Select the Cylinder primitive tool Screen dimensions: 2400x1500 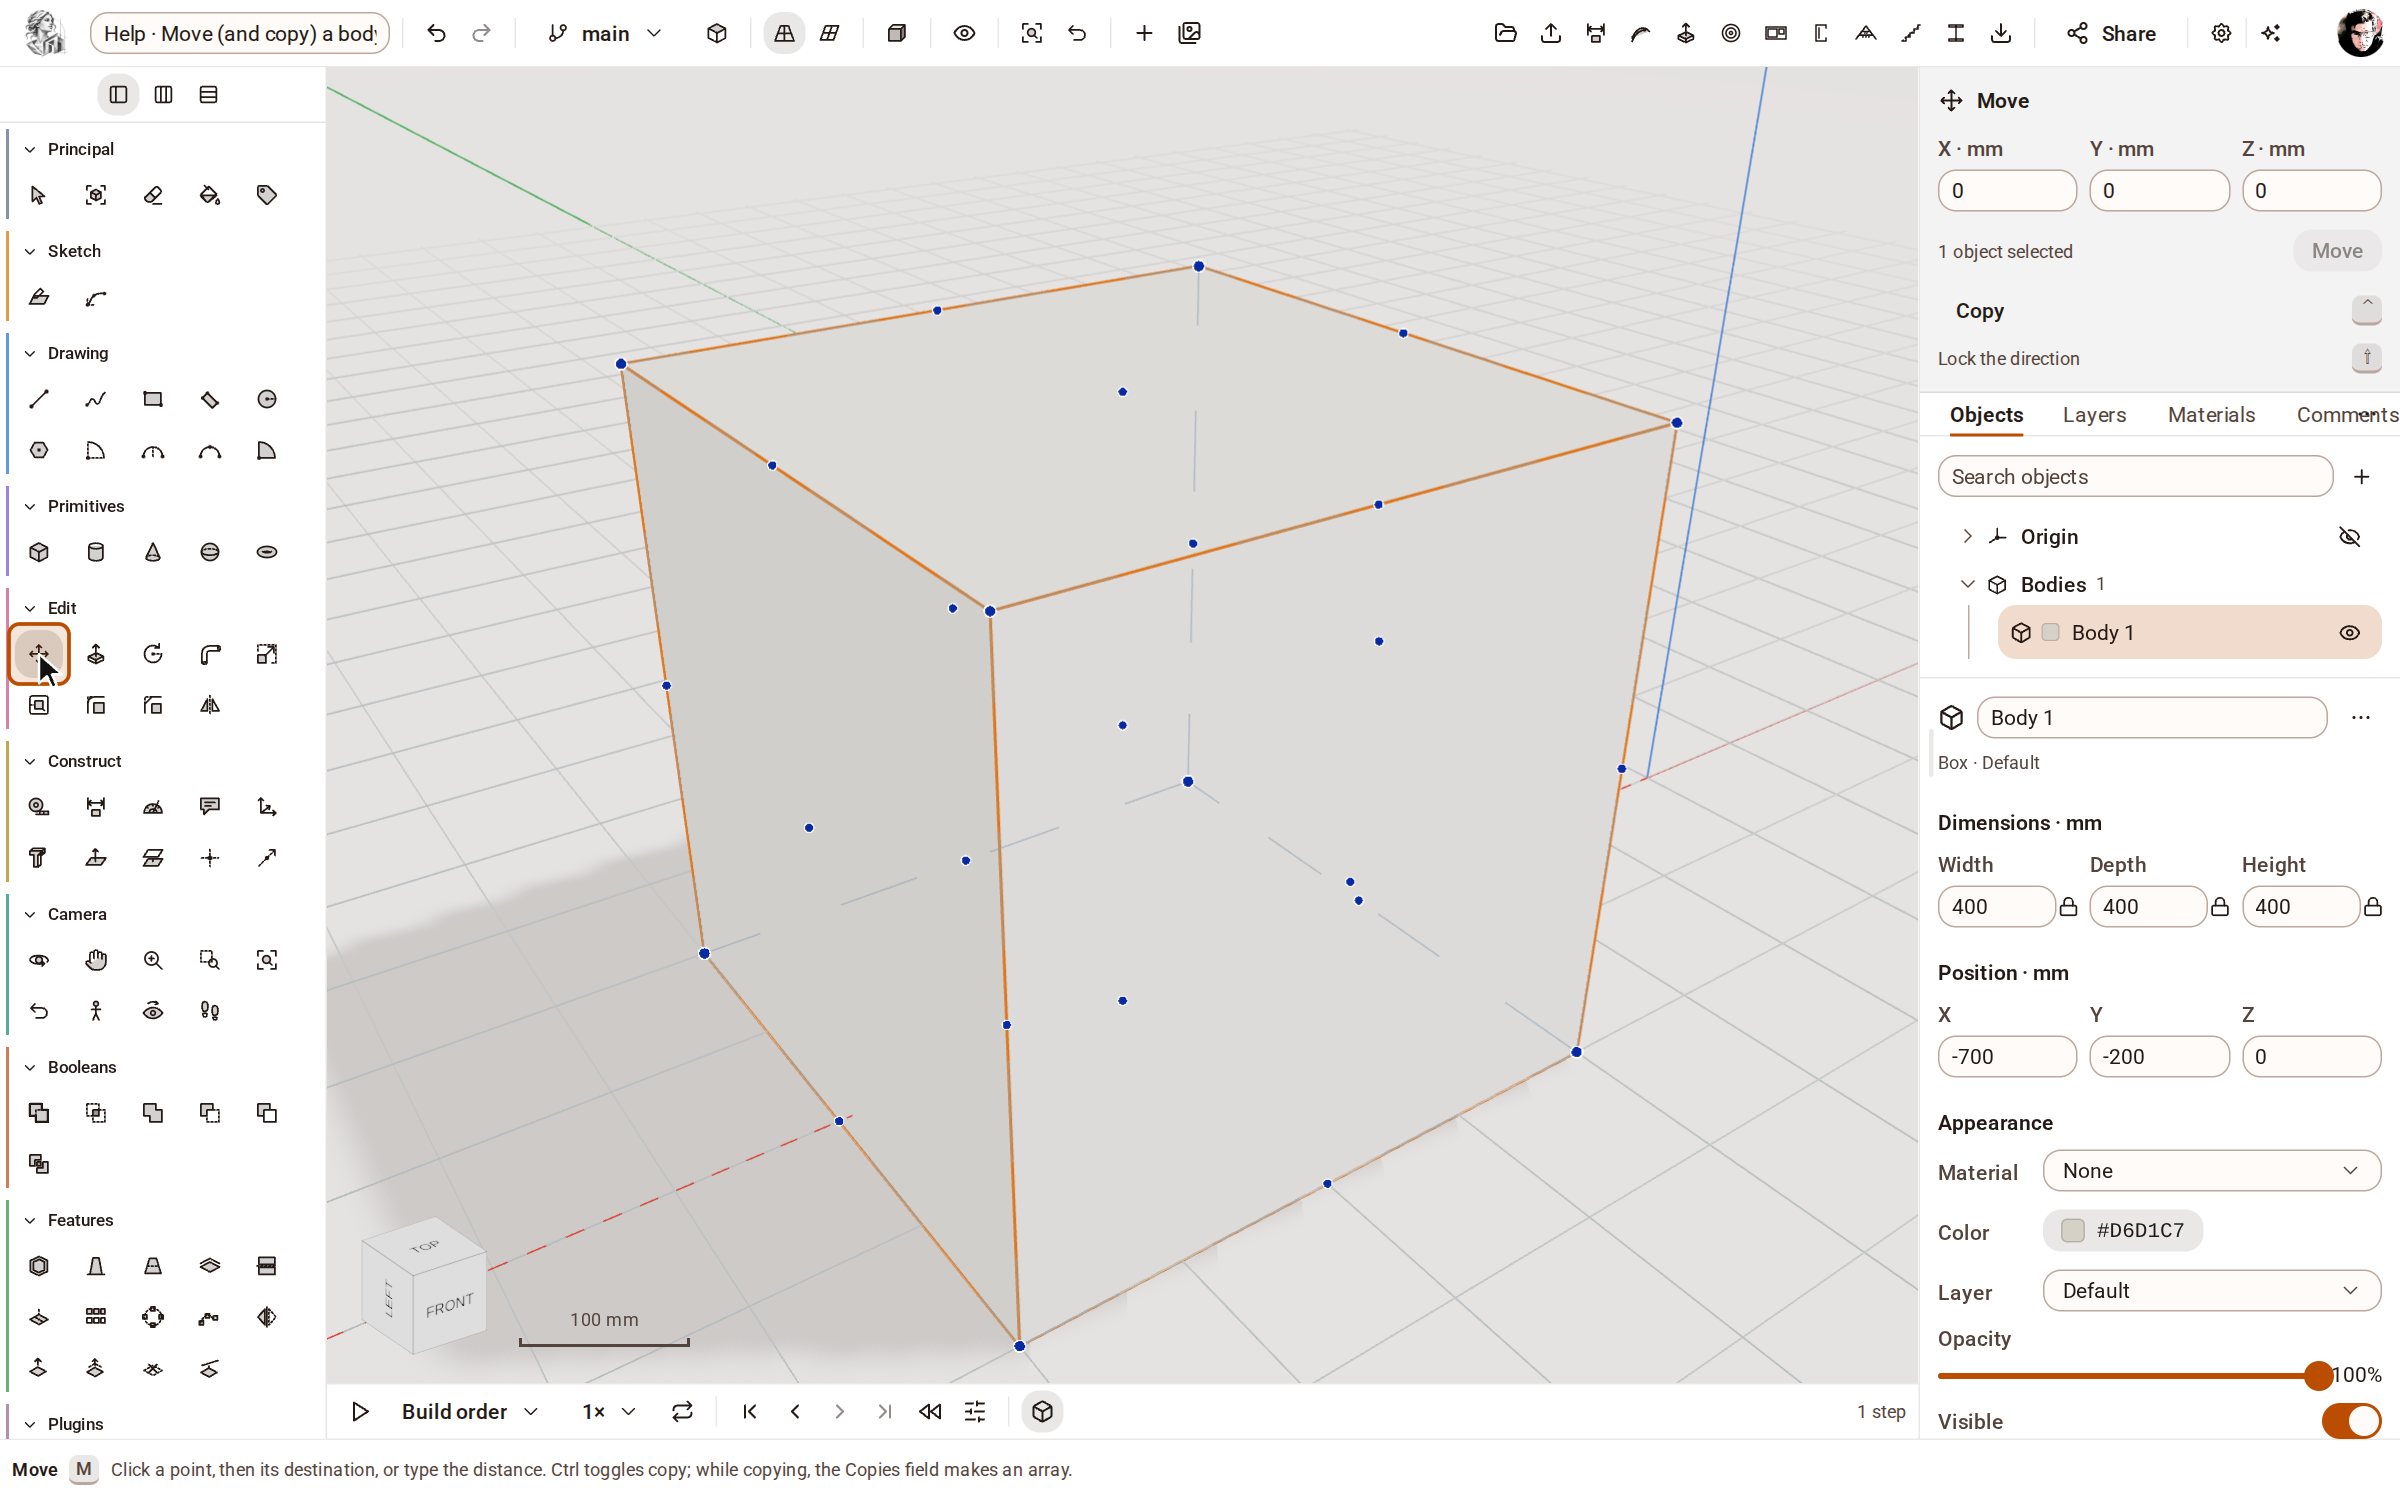[x=96, y=552]
